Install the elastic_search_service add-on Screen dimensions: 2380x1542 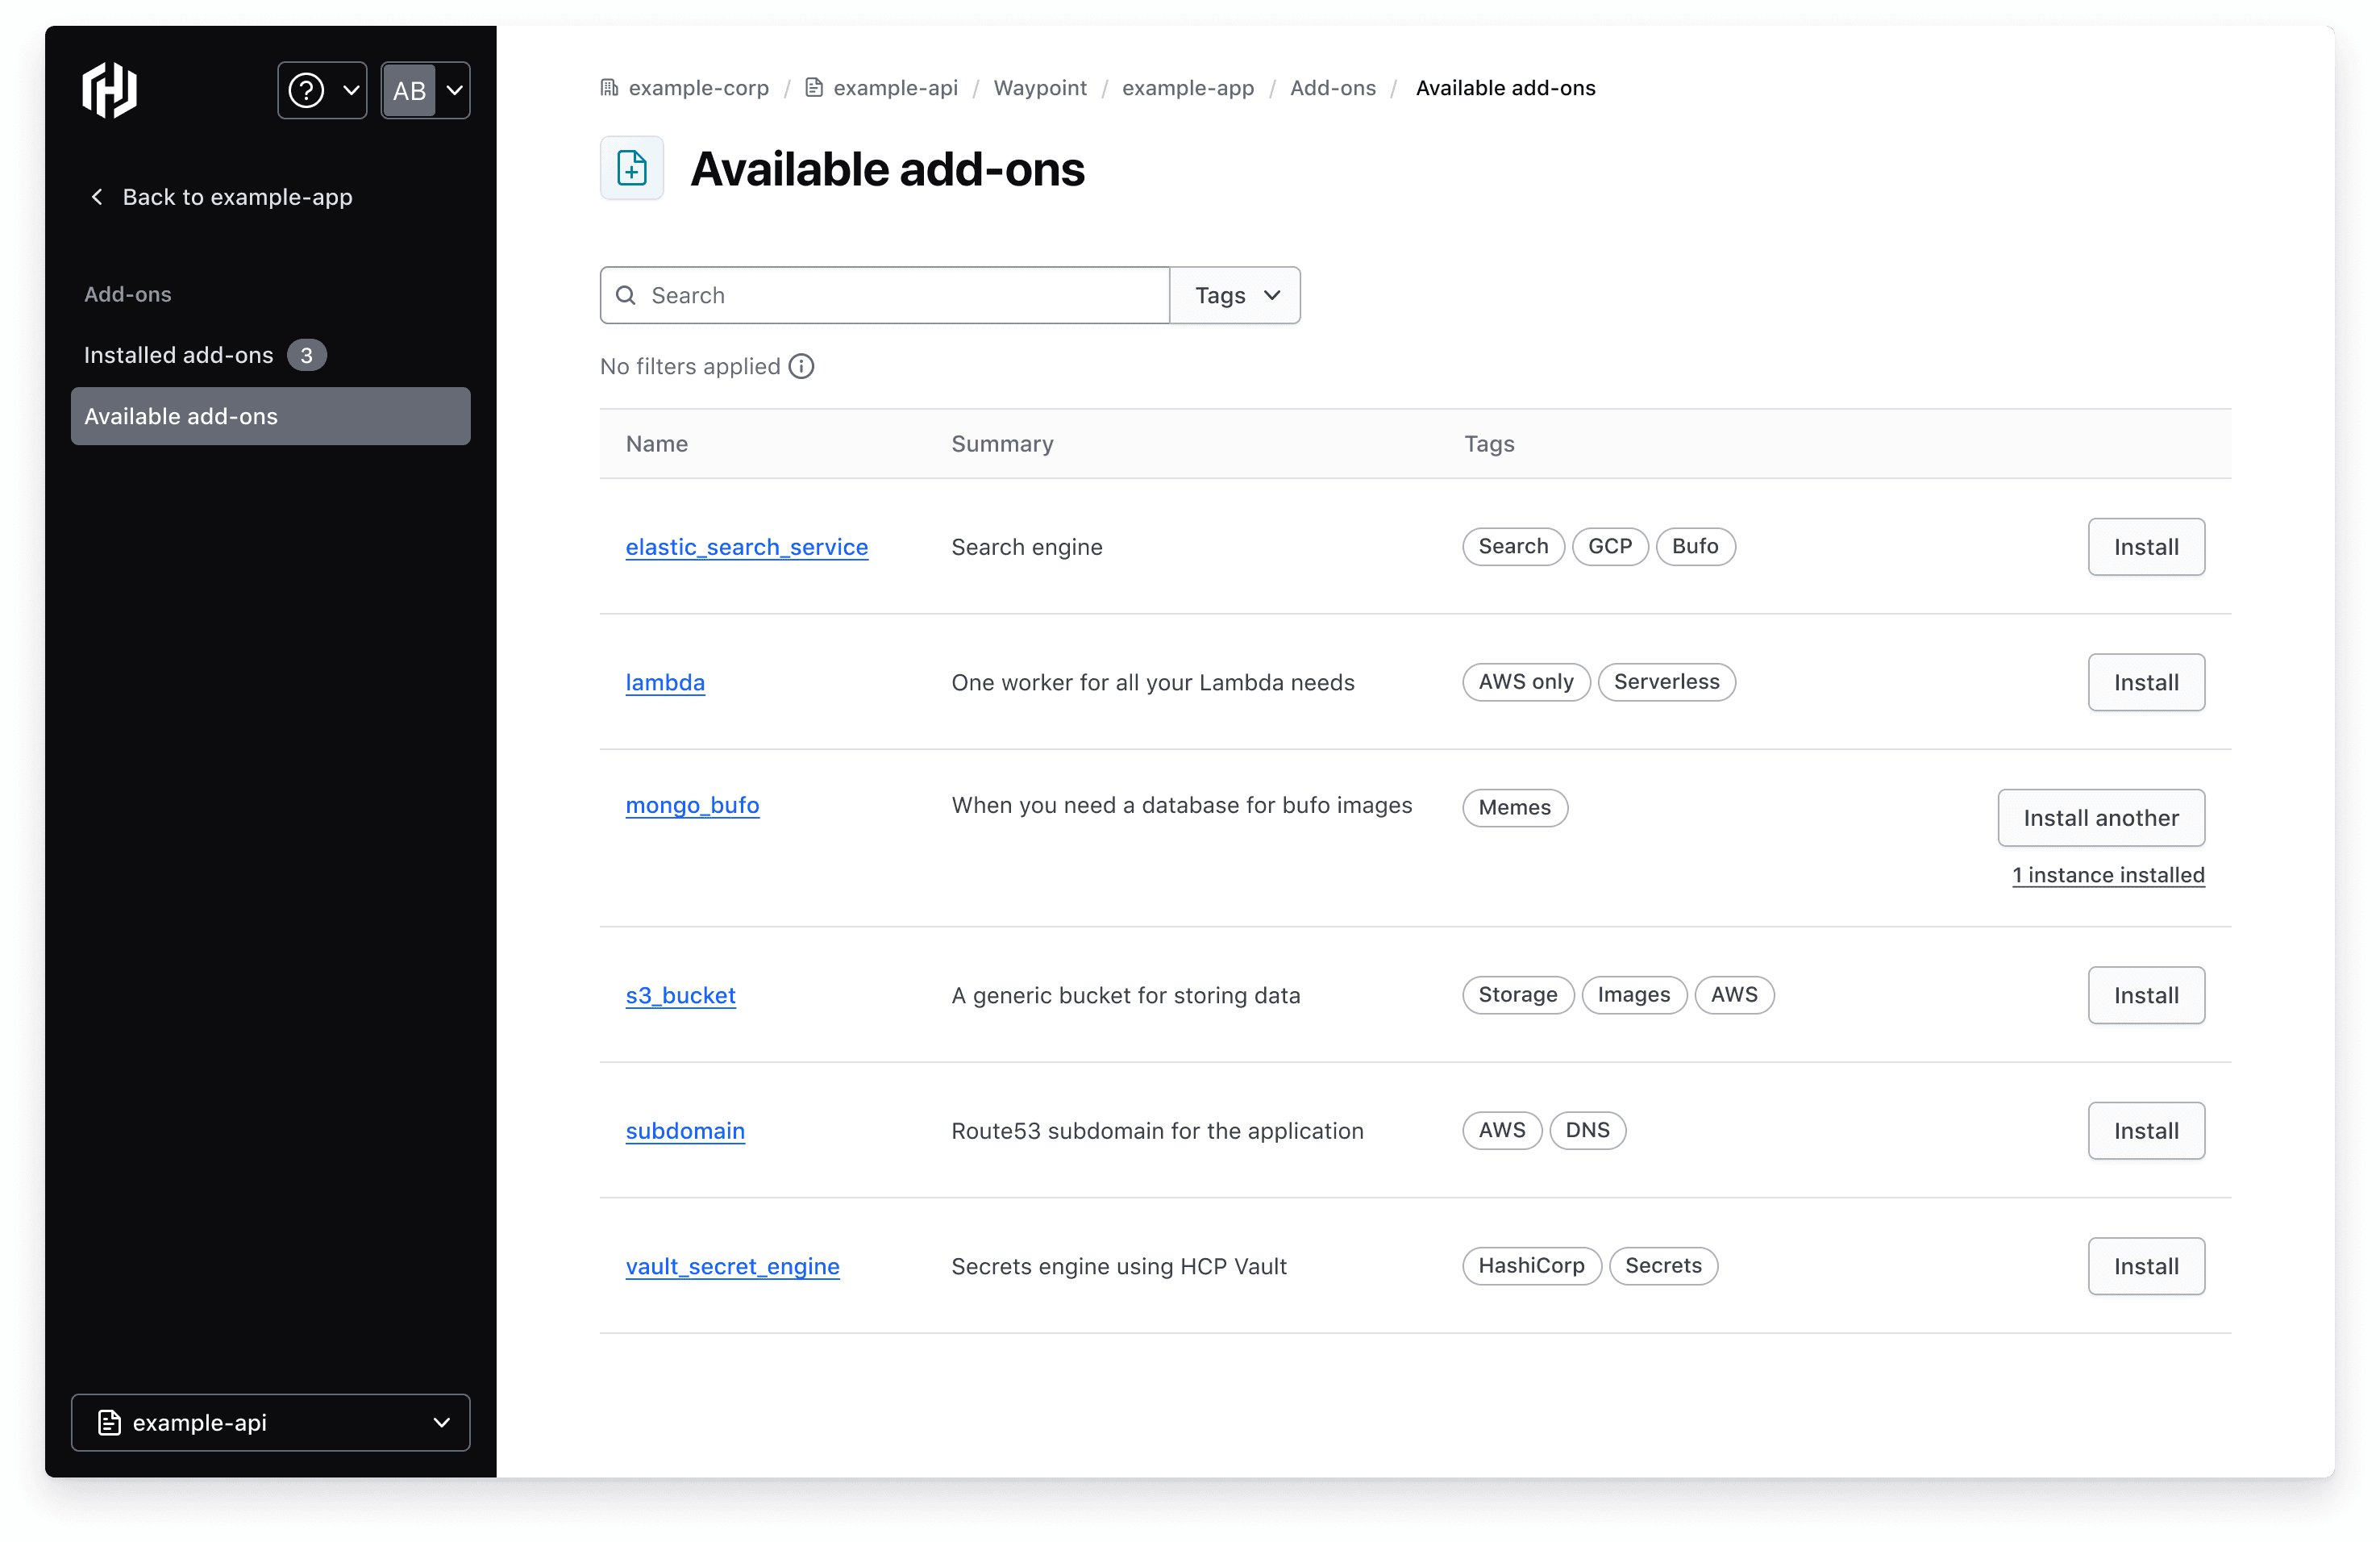[2146, 547]
